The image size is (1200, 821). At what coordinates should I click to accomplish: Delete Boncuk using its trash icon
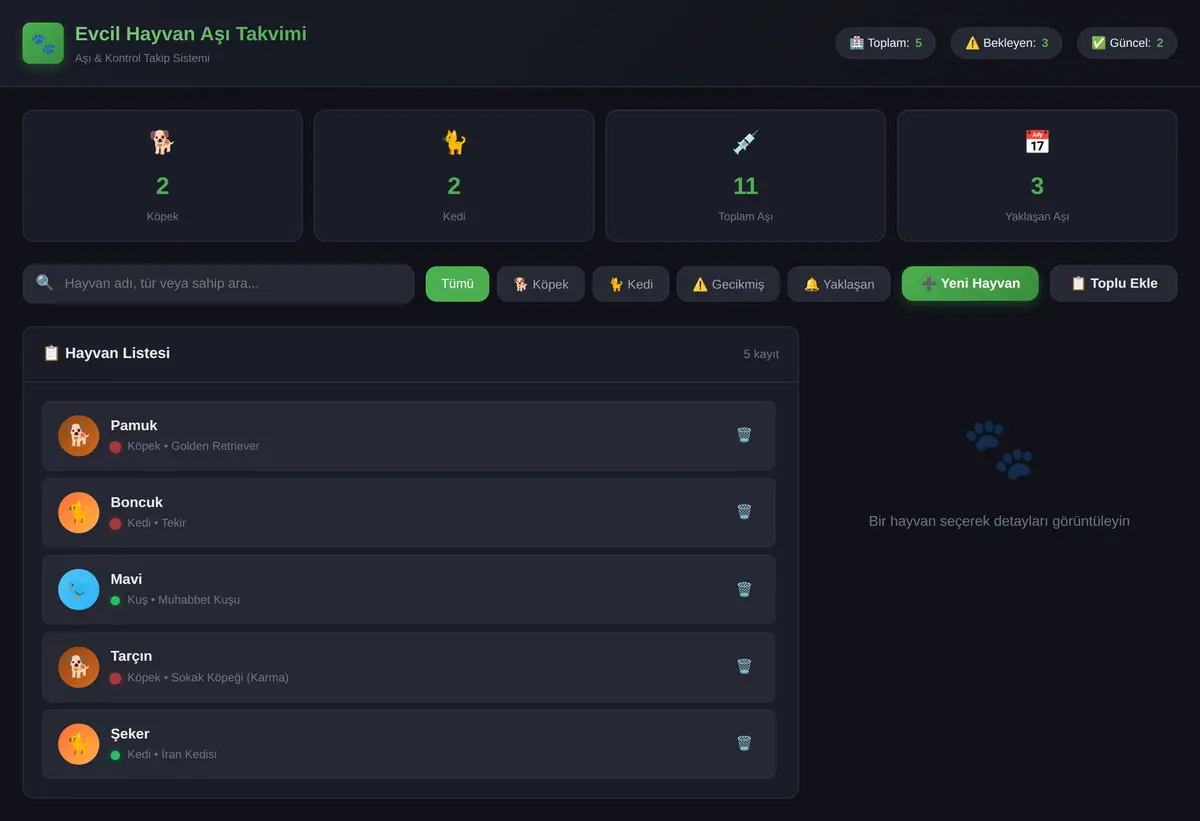(744, 512)
